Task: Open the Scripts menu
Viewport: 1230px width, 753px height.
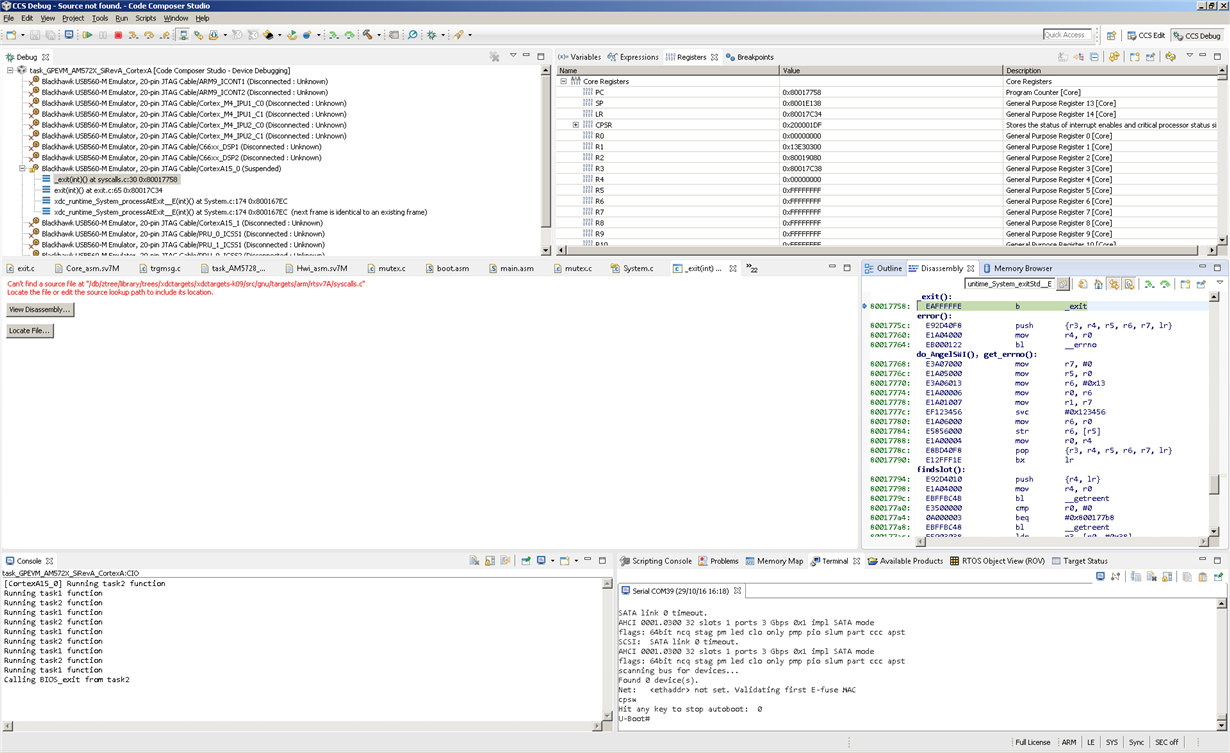Action: coord(146,18)
